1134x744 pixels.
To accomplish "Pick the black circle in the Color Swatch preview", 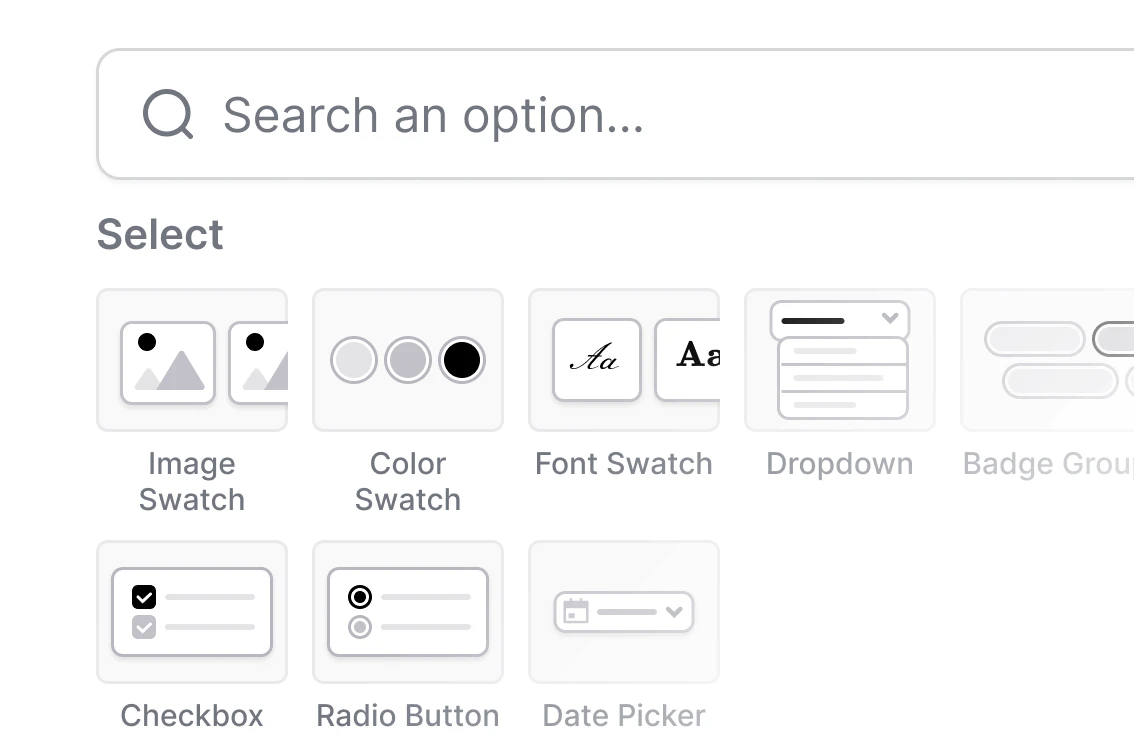I will [462, 360].
